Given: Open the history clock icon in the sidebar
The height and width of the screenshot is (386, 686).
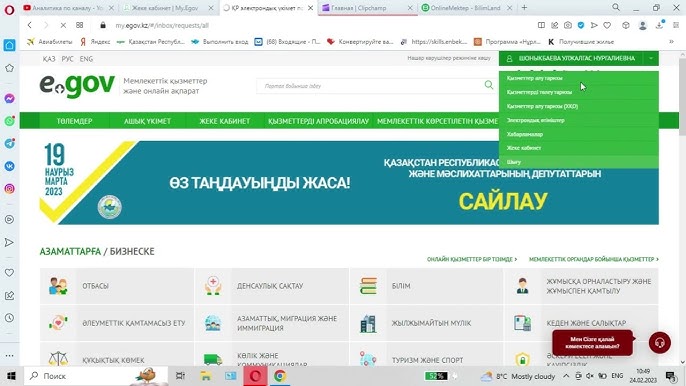Looking at the screenshot, I should 9,318.
